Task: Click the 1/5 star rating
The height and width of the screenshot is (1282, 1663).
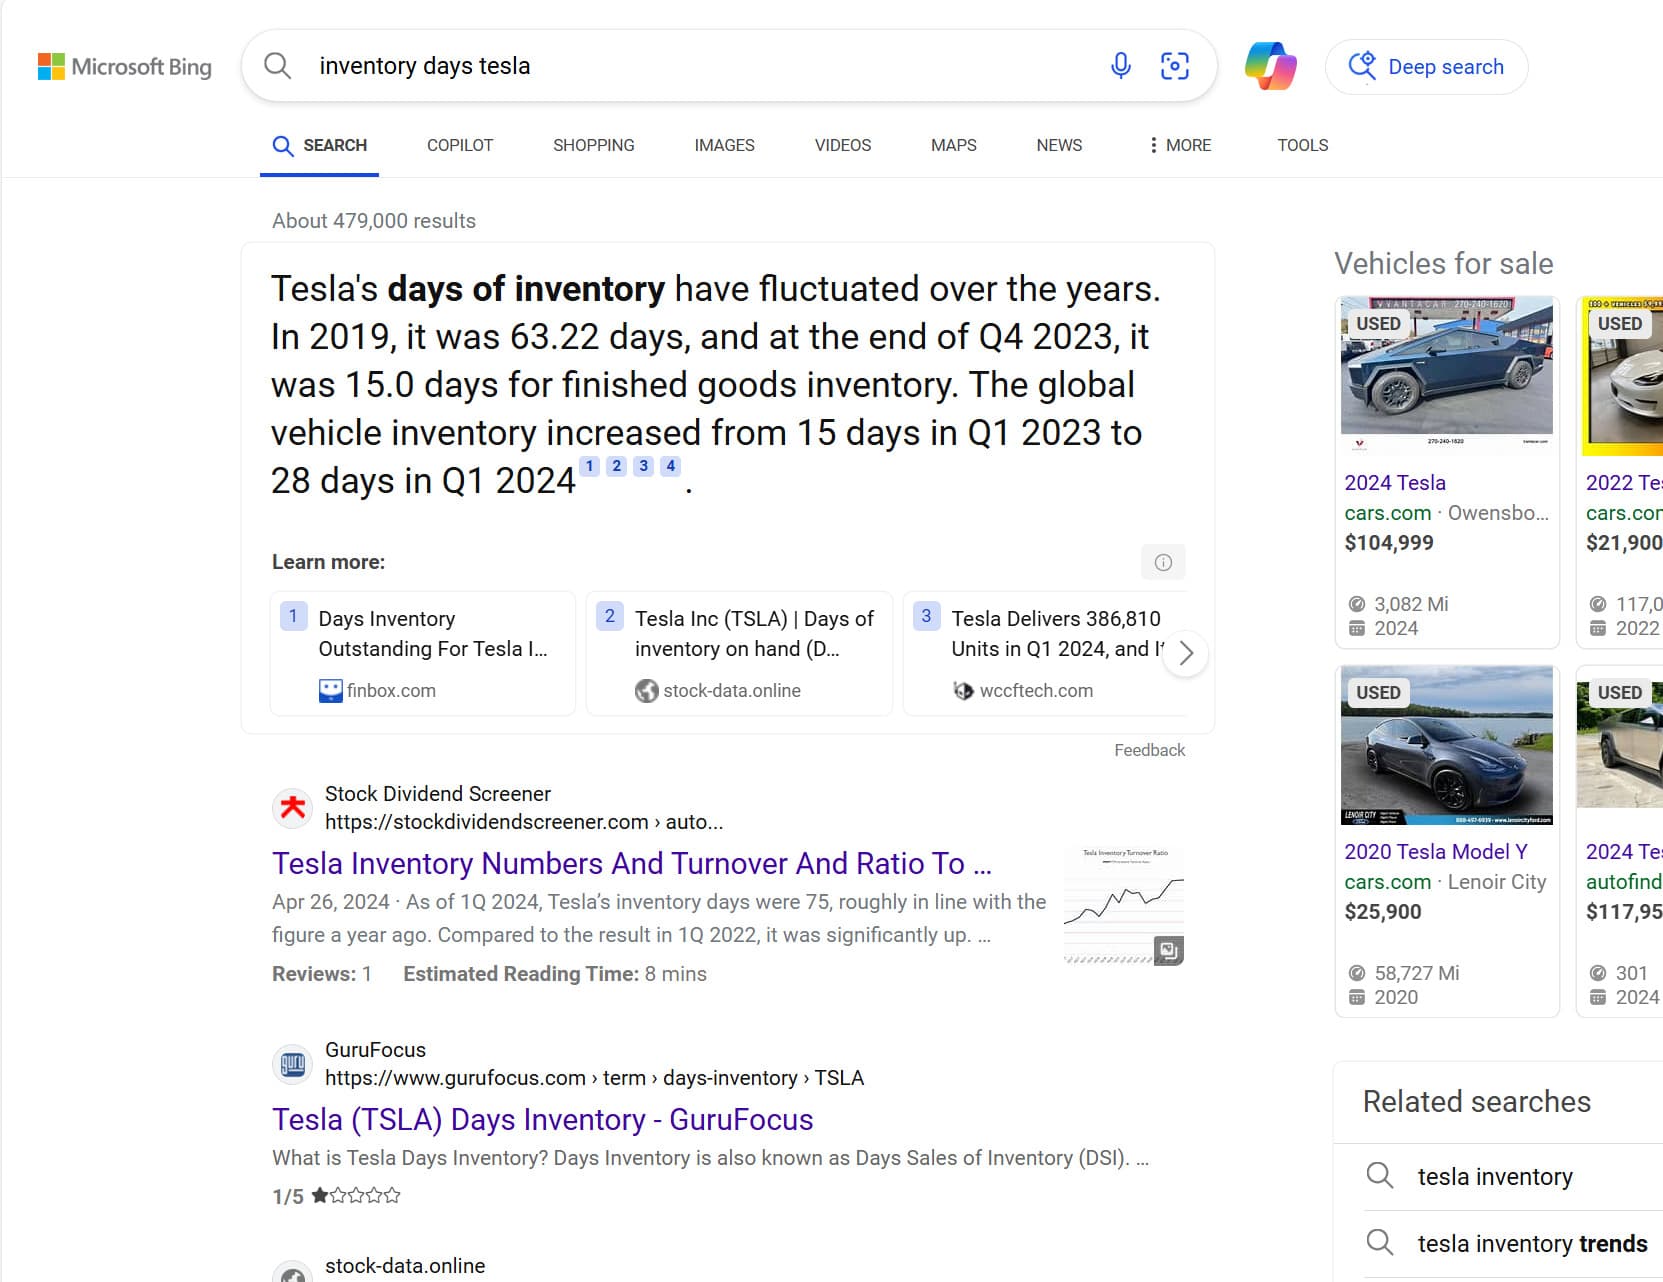Action: pos(336,1196)
